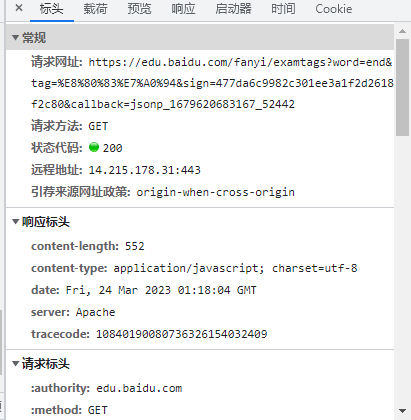Click the :authority value edu.baidu.com
411x420 pixels.
[139, 388]
